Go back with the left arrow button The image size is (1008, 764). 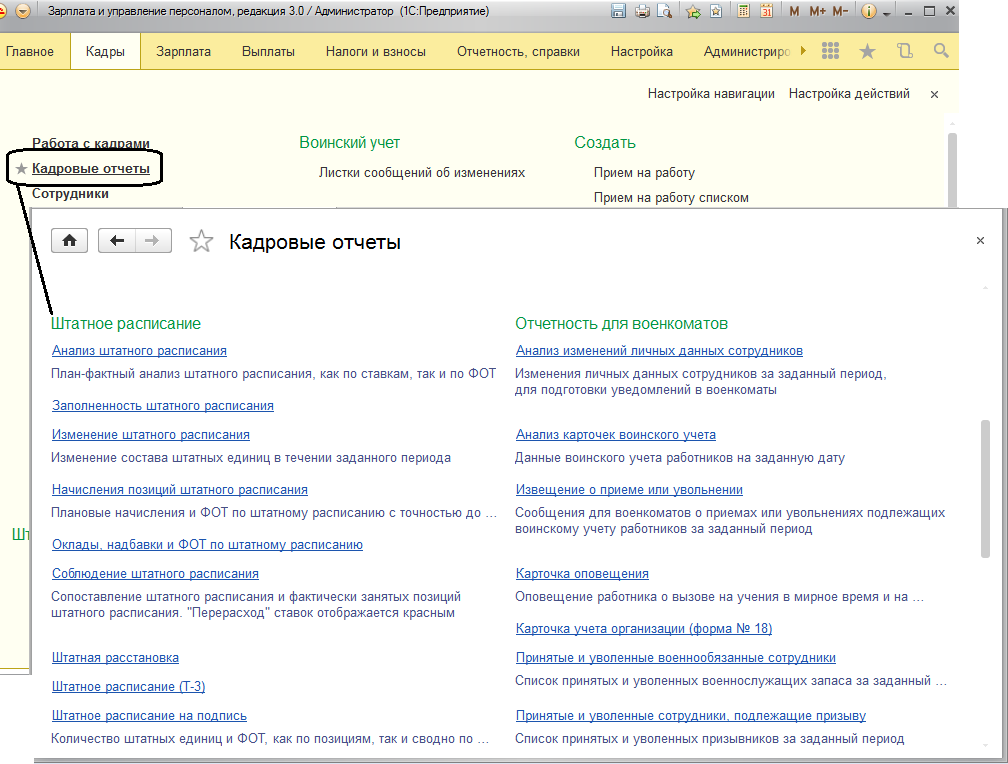tap(117, 241)
